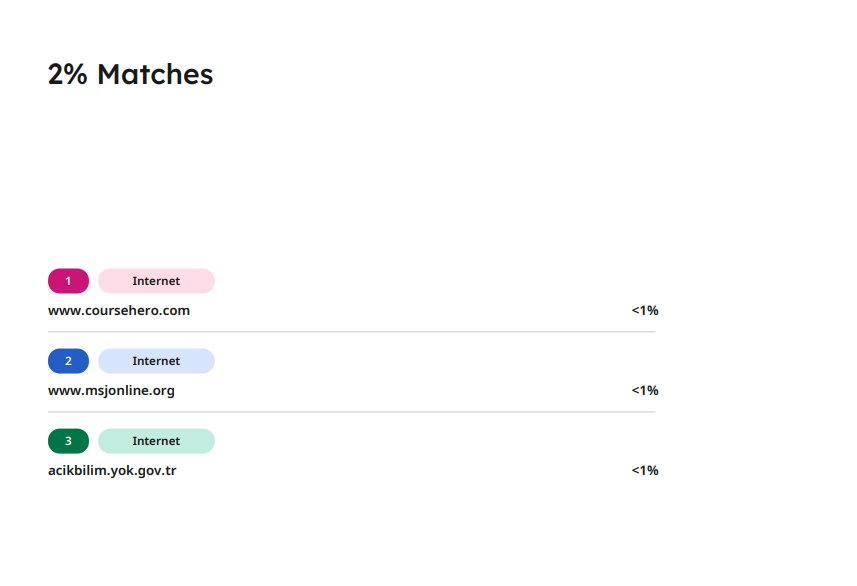Open the www.msjonline.org source link
This screenshot has width=857, height=586.
click(111, 391)
